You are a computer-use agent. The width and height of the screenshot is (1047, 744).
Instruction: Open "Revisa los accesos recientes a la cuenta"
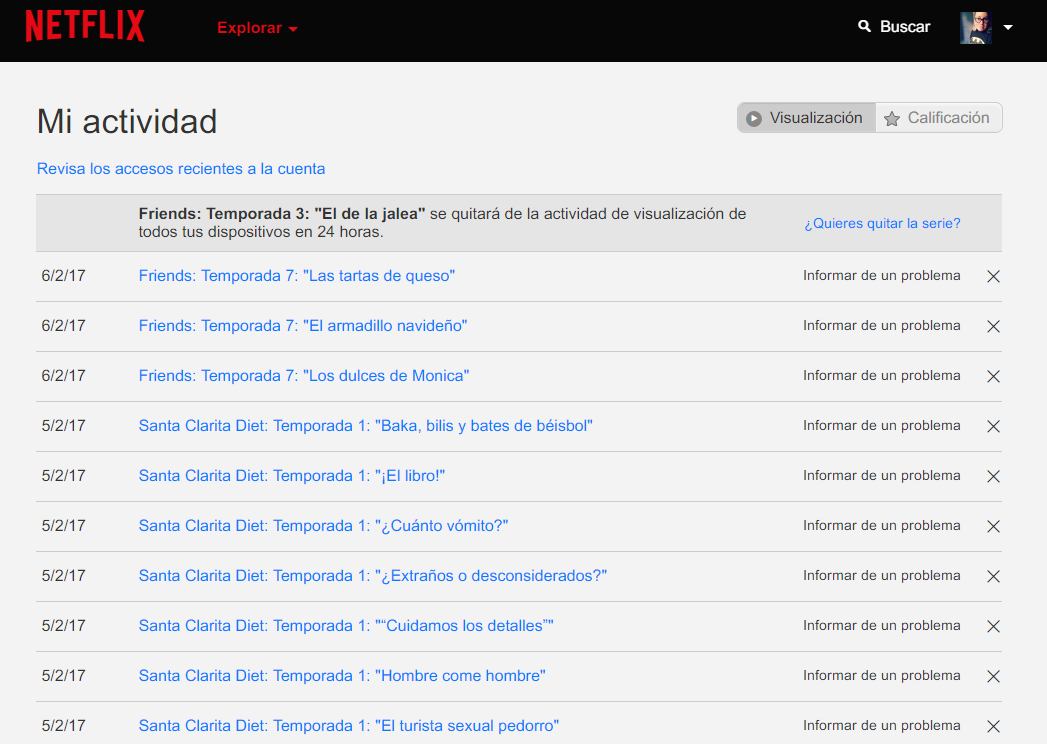click(180, 168)
